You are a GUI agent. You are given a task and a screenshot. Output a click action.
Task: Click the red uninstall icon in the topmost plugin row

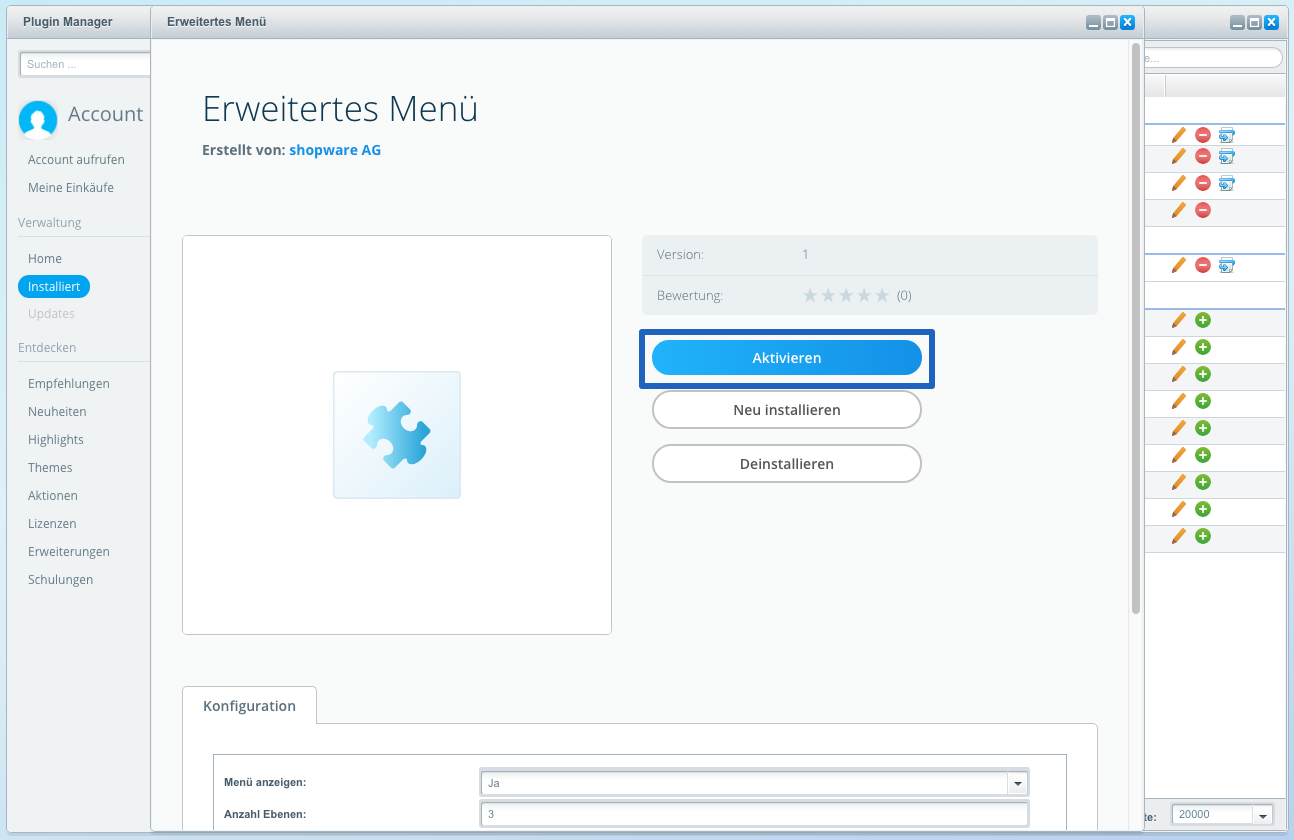pyautogui.click(x=1203, y=134)
